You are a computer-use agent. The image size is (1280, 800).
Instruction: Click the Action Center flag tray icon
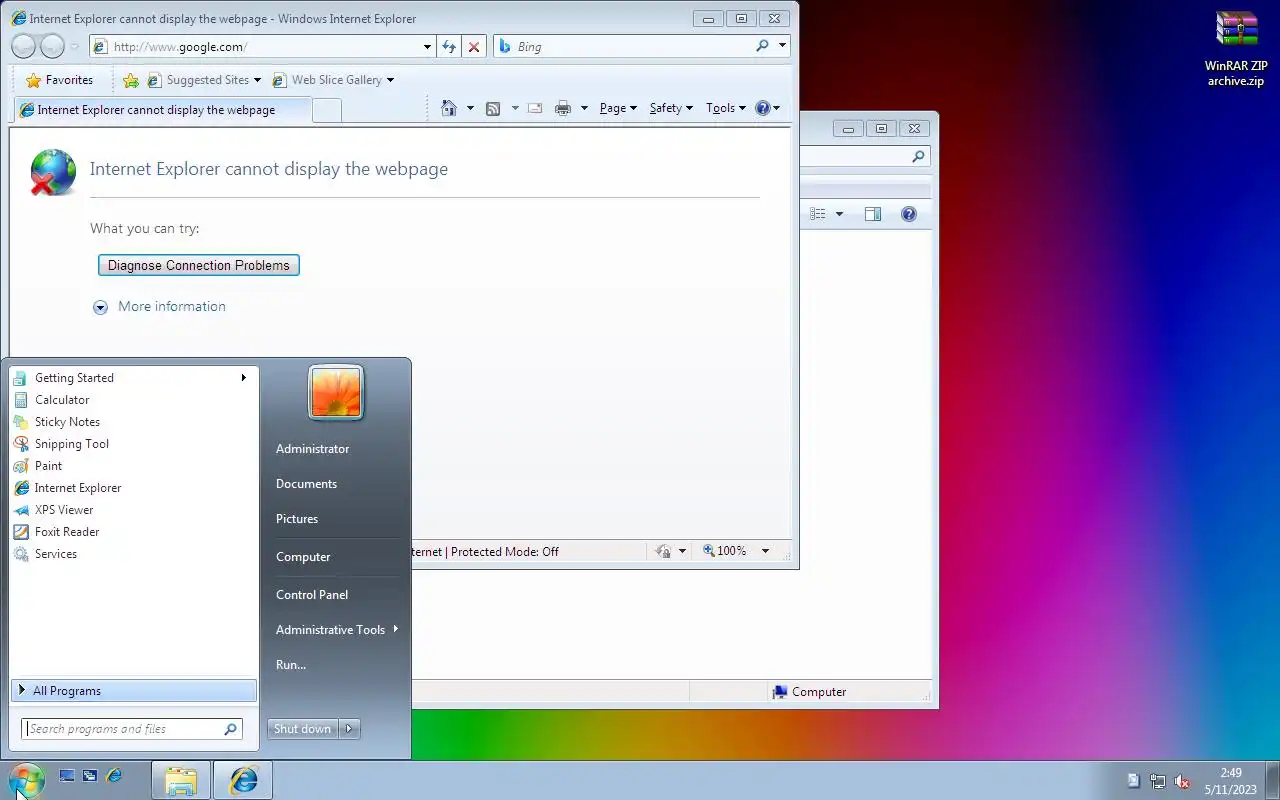1134,781
